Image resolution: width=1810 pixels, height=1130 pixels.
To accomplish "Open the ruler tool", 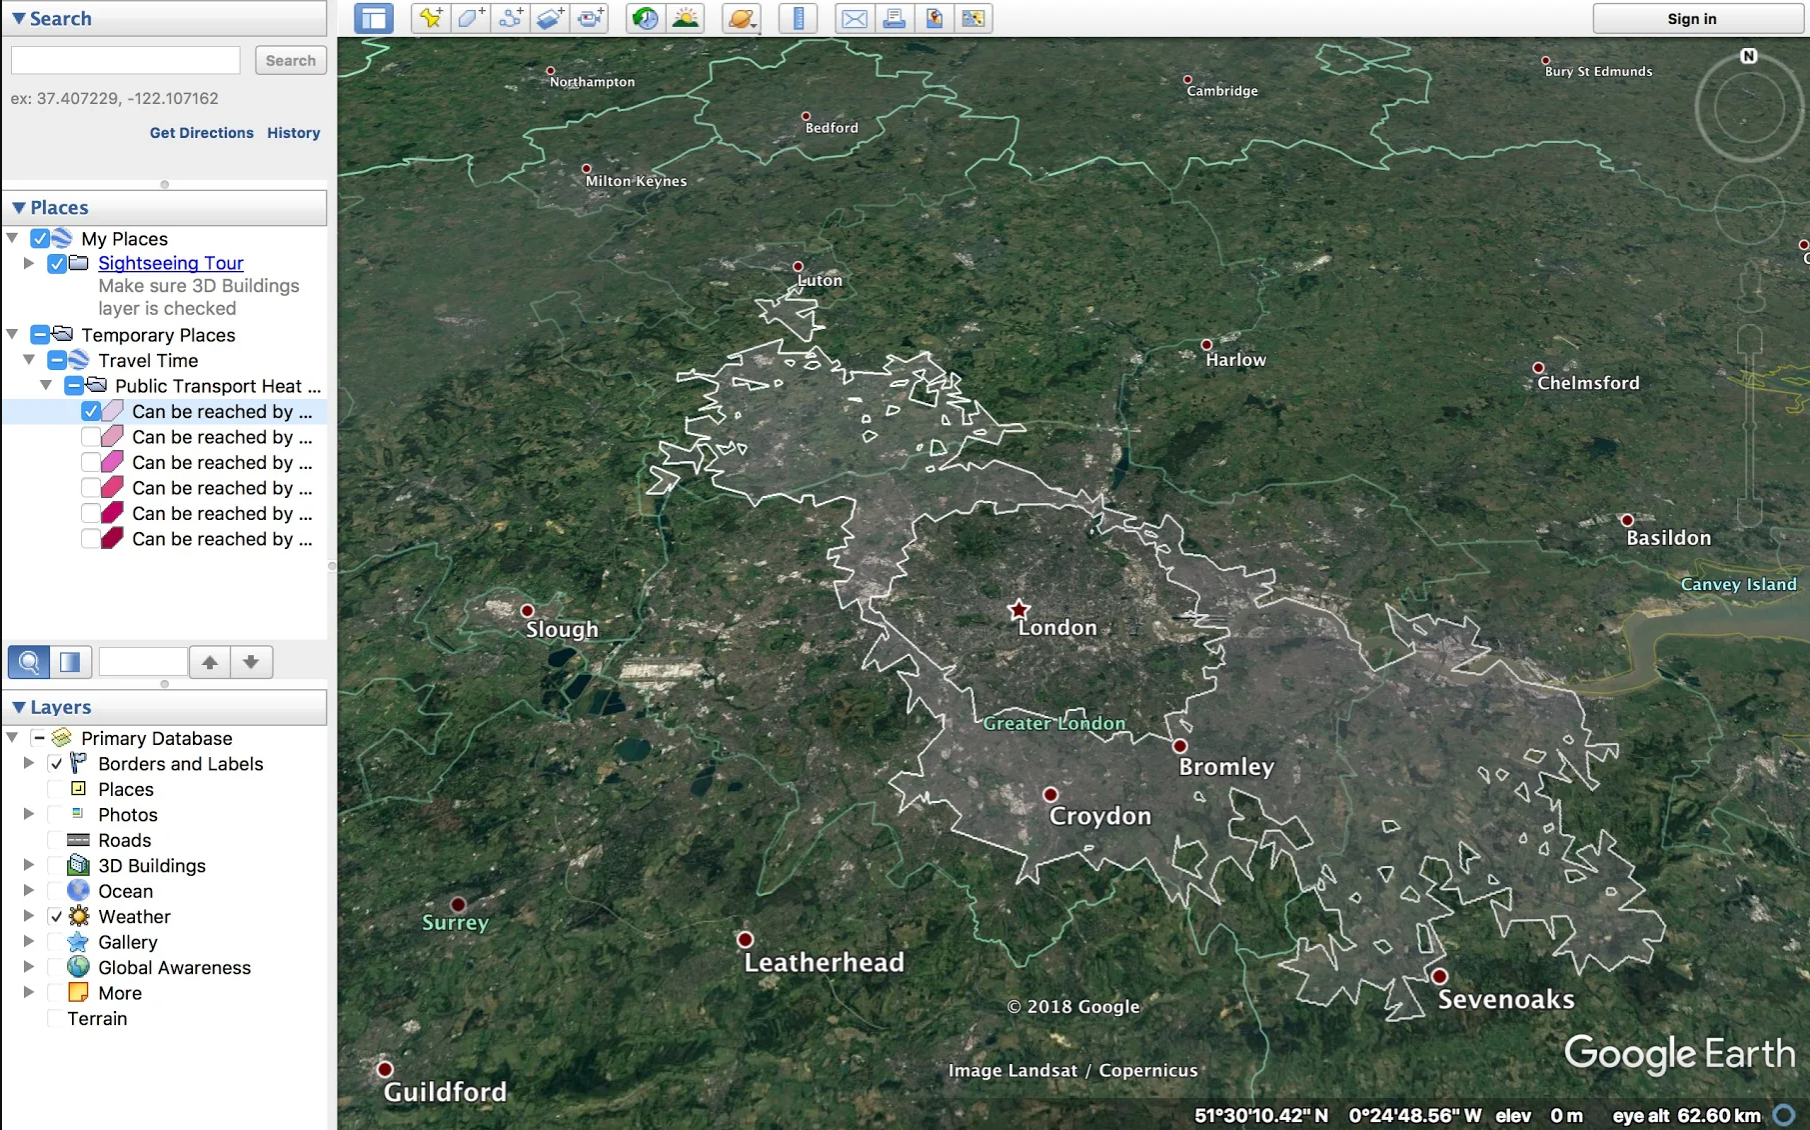I will (x=798, y=18).
